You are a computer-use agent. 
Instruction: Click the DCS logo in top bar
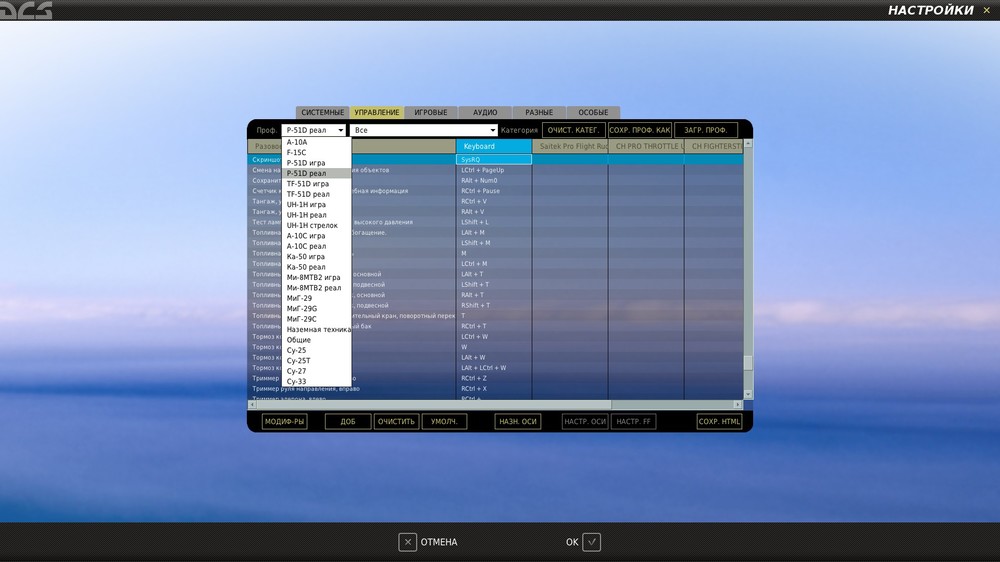tap(26, 10)
